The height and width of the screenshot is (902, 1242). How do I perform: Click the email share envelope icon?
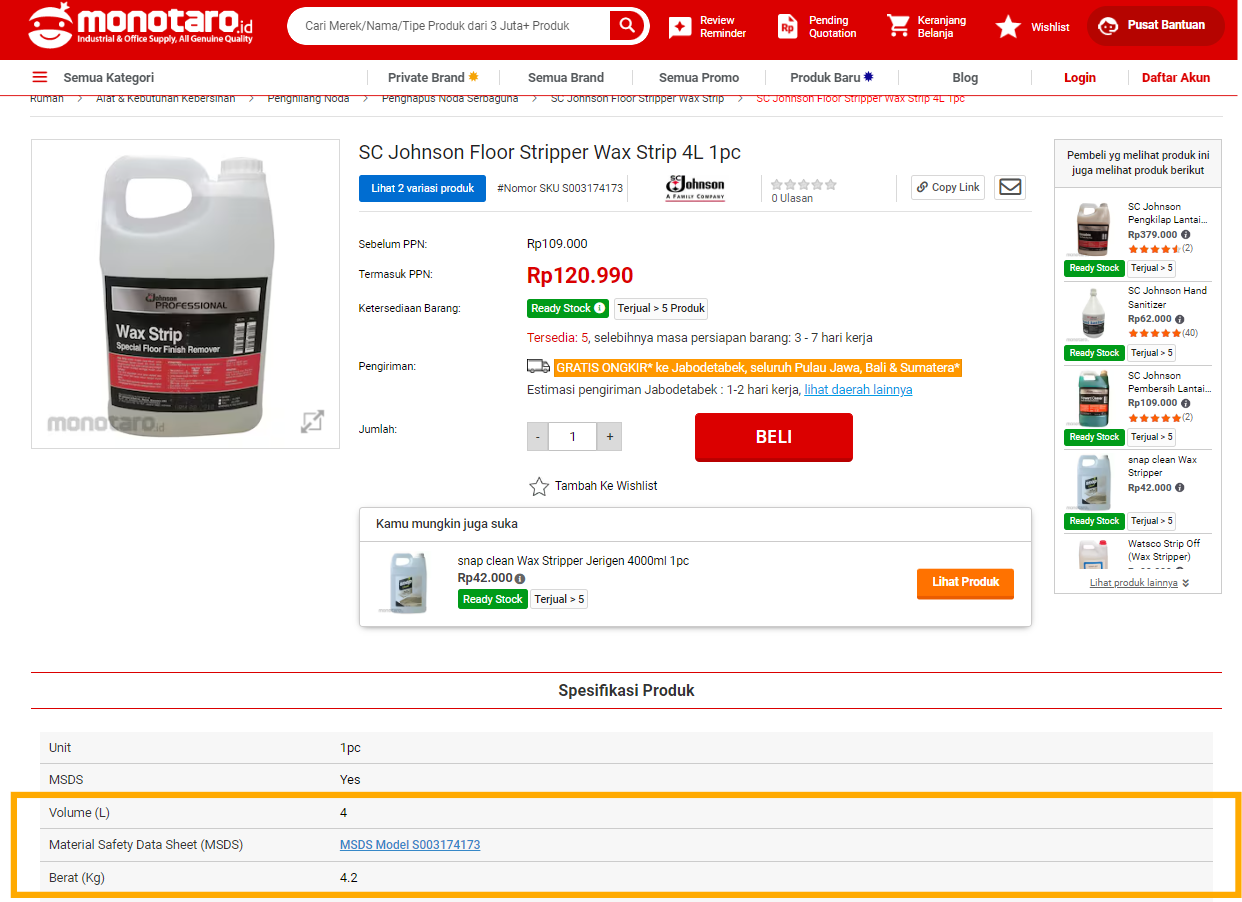(x=1010, y=187)
